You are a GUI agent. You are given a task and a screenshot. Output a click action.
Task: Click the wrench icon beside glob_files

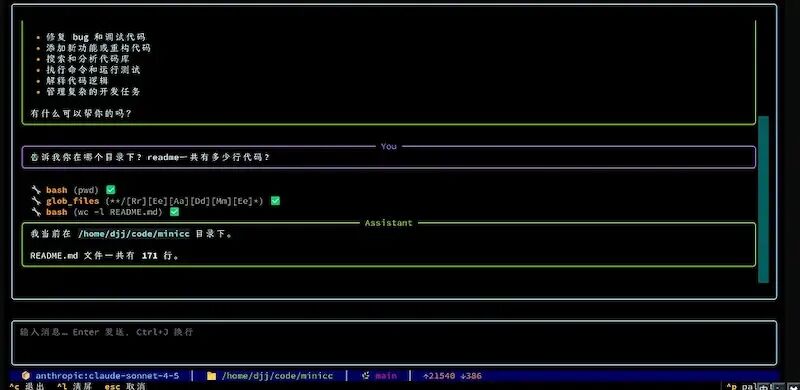36,201
